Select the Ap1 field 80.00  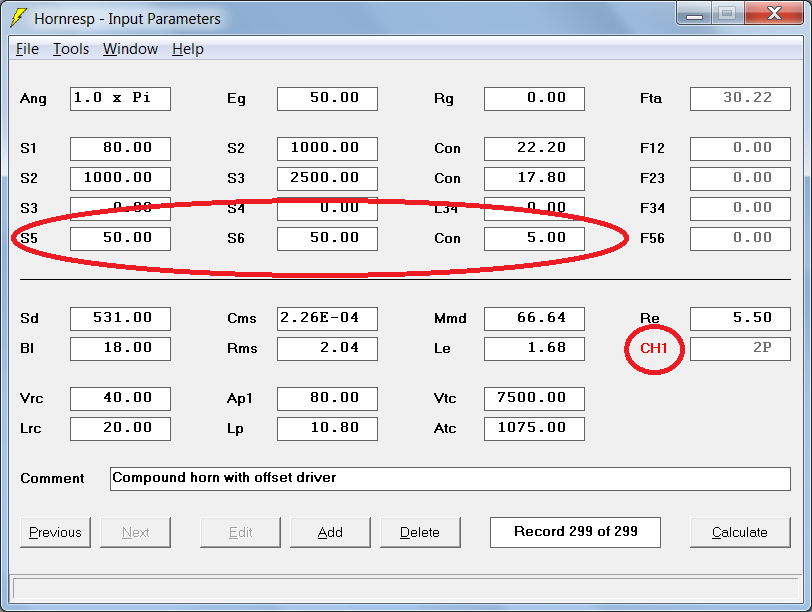327,399
